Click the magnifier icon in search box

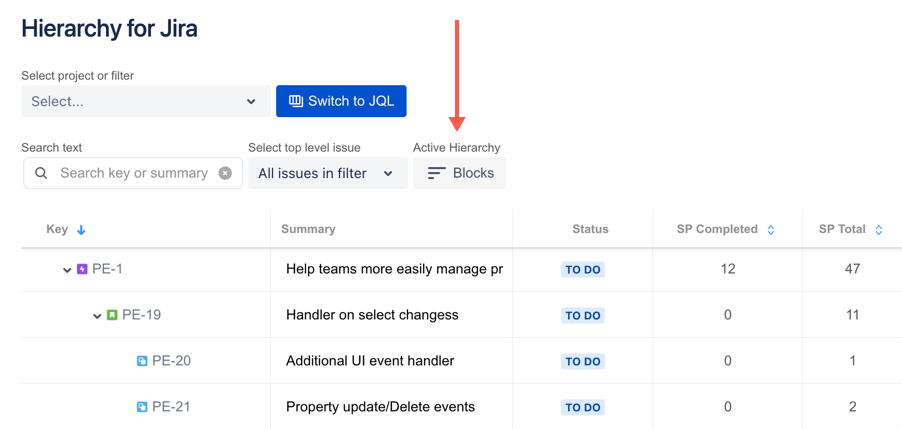coord(41,173)
